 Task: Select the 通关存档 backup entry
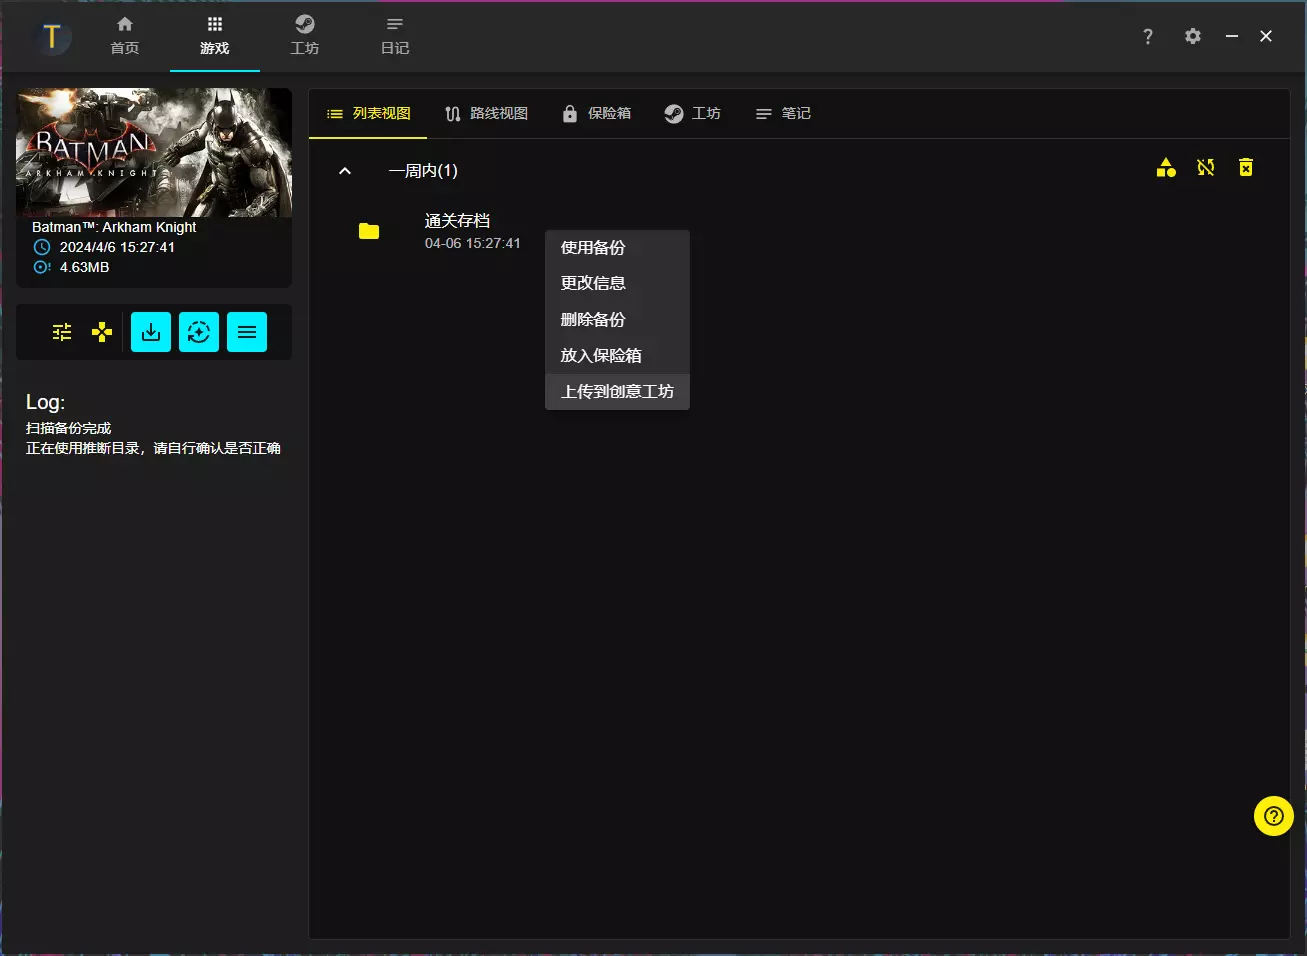[x=457, y=221]
